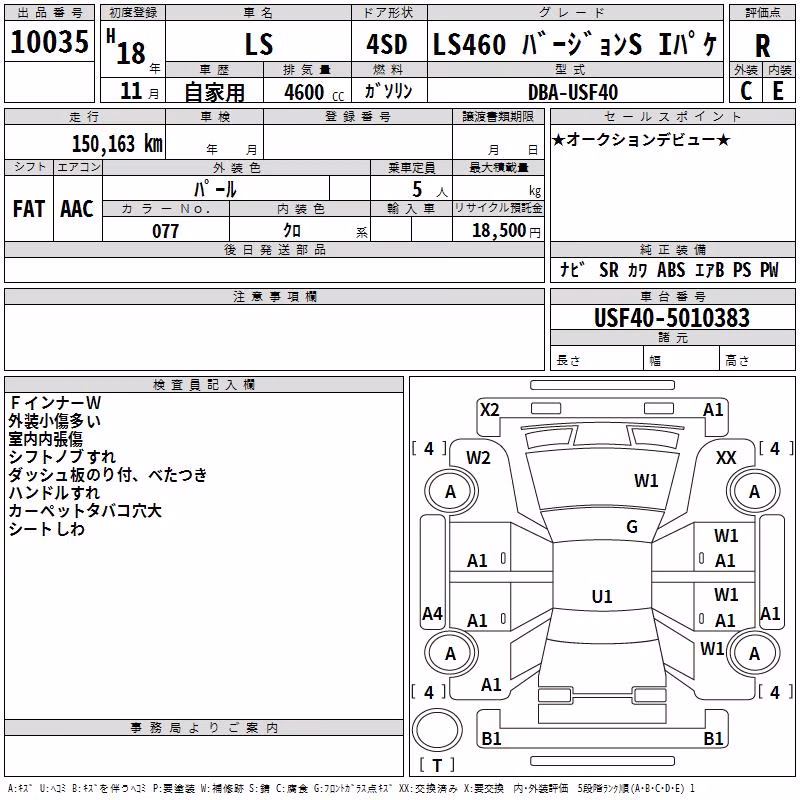This screenshot has height=800, width=800.
Task: Click the evaluation grade R
Action: pos(762,46)
